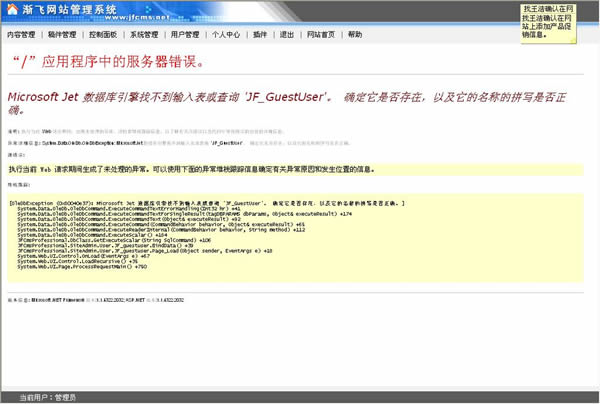600x404 pixels.
Task: Click the house icon in the header logo
Action: tap(13, 9)
